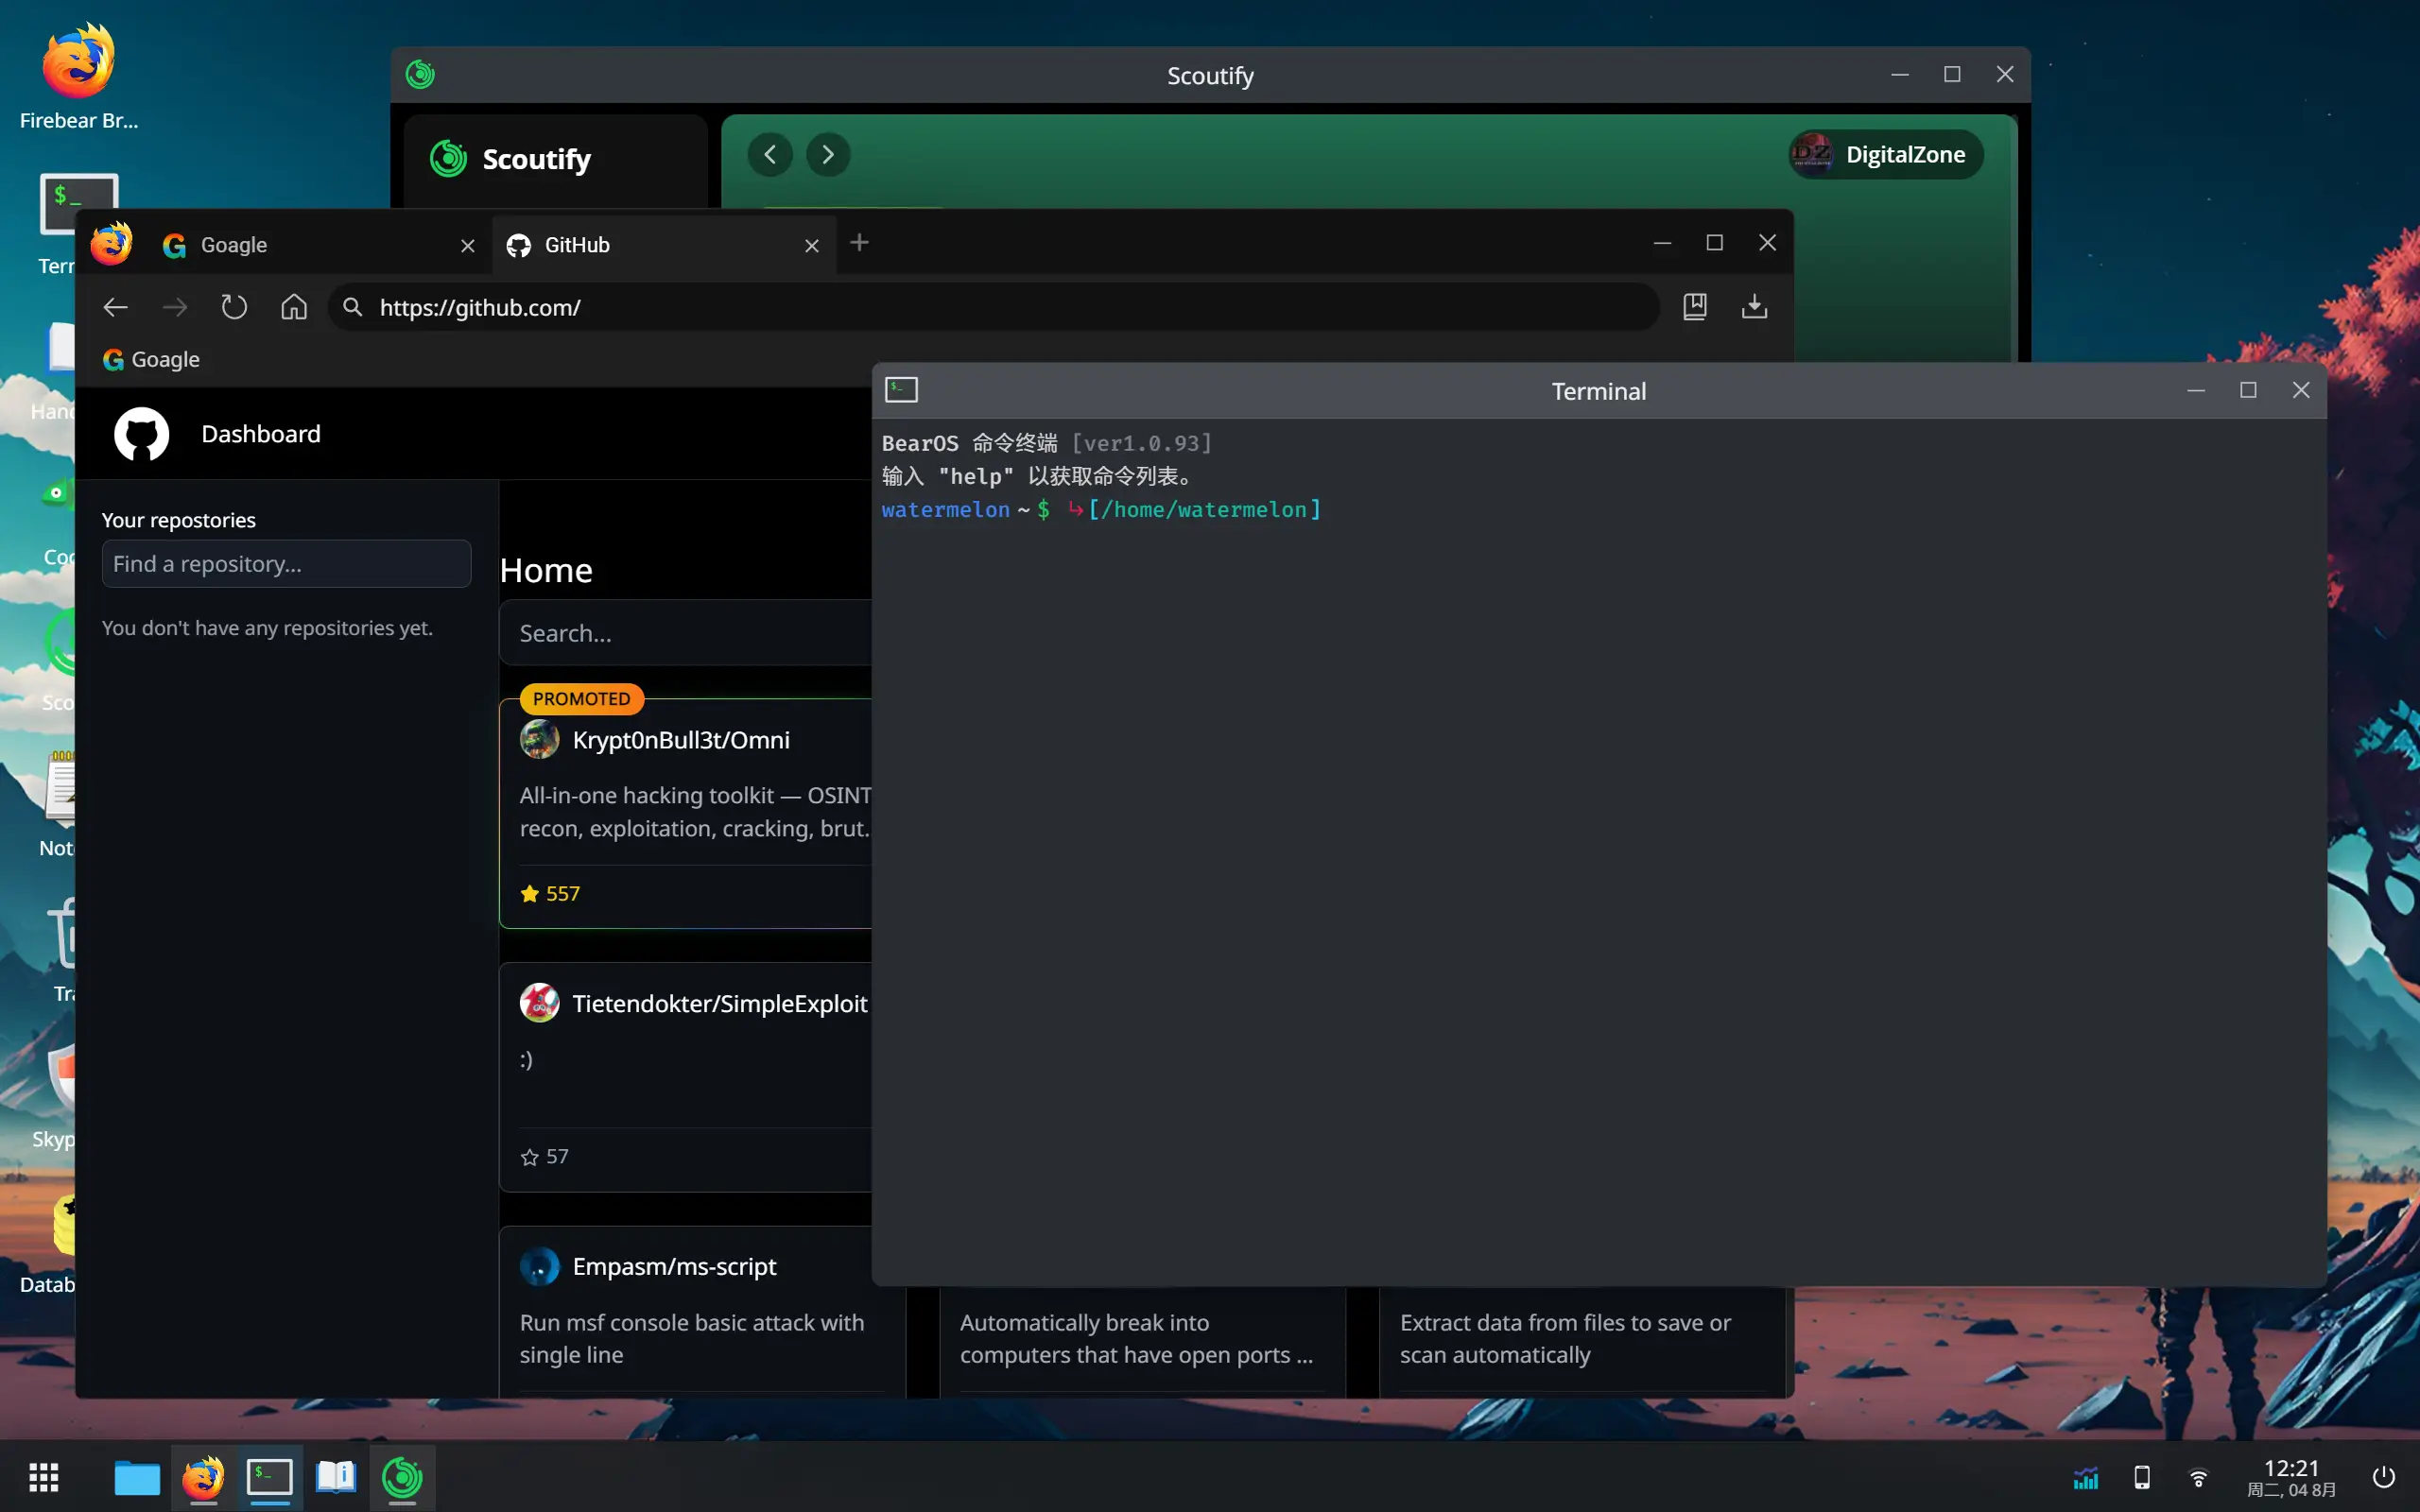This screenshot has height=1512, width=2420.
Task: Go forward in the browser
Action: (x=175, y=307)
